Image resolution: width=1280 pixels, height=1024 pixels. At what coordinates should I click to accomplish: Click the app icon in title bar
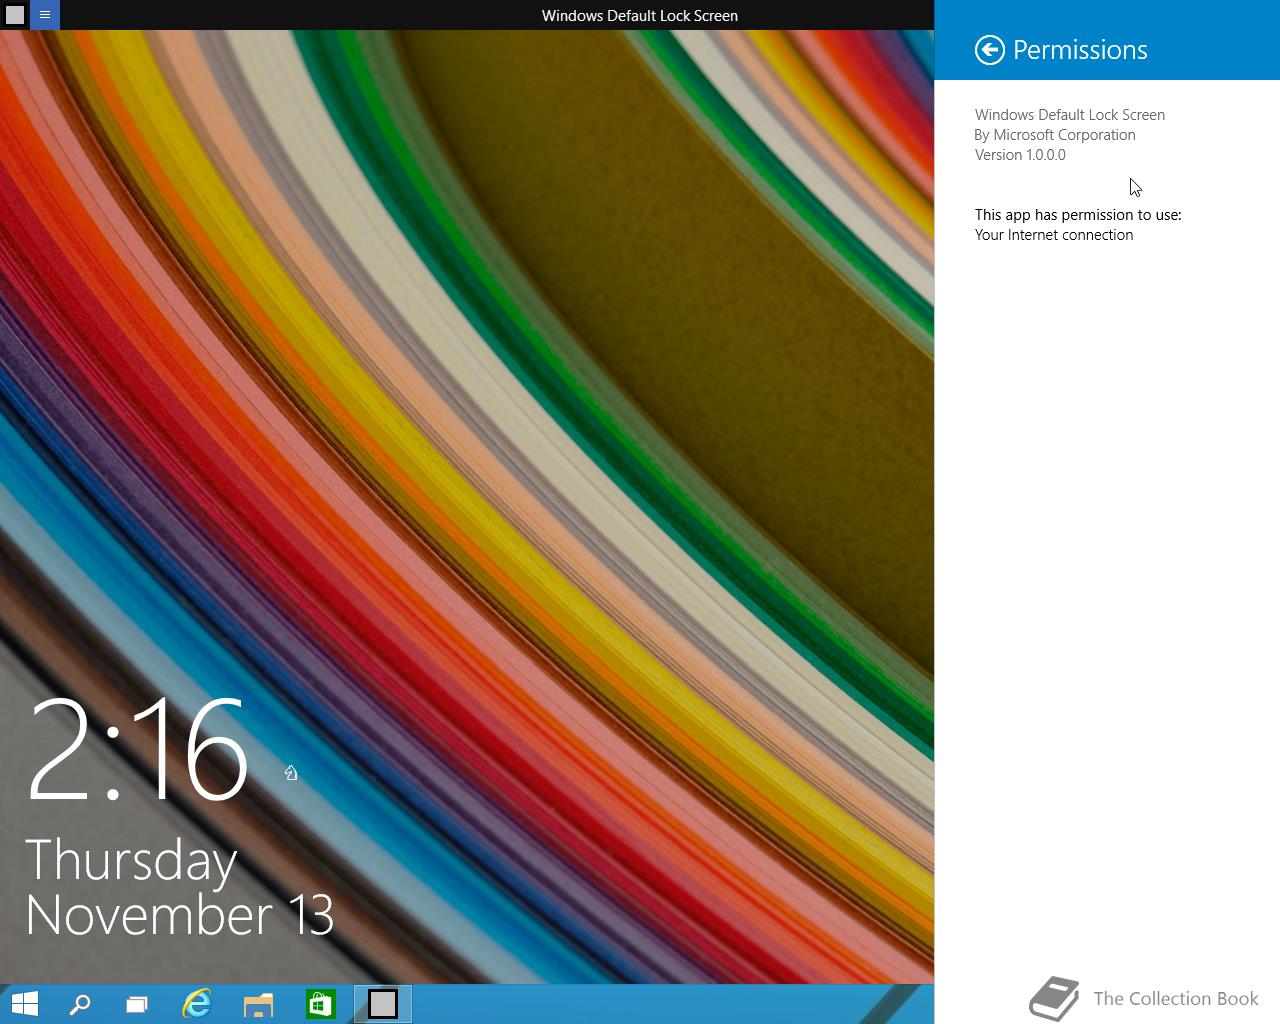15,15
